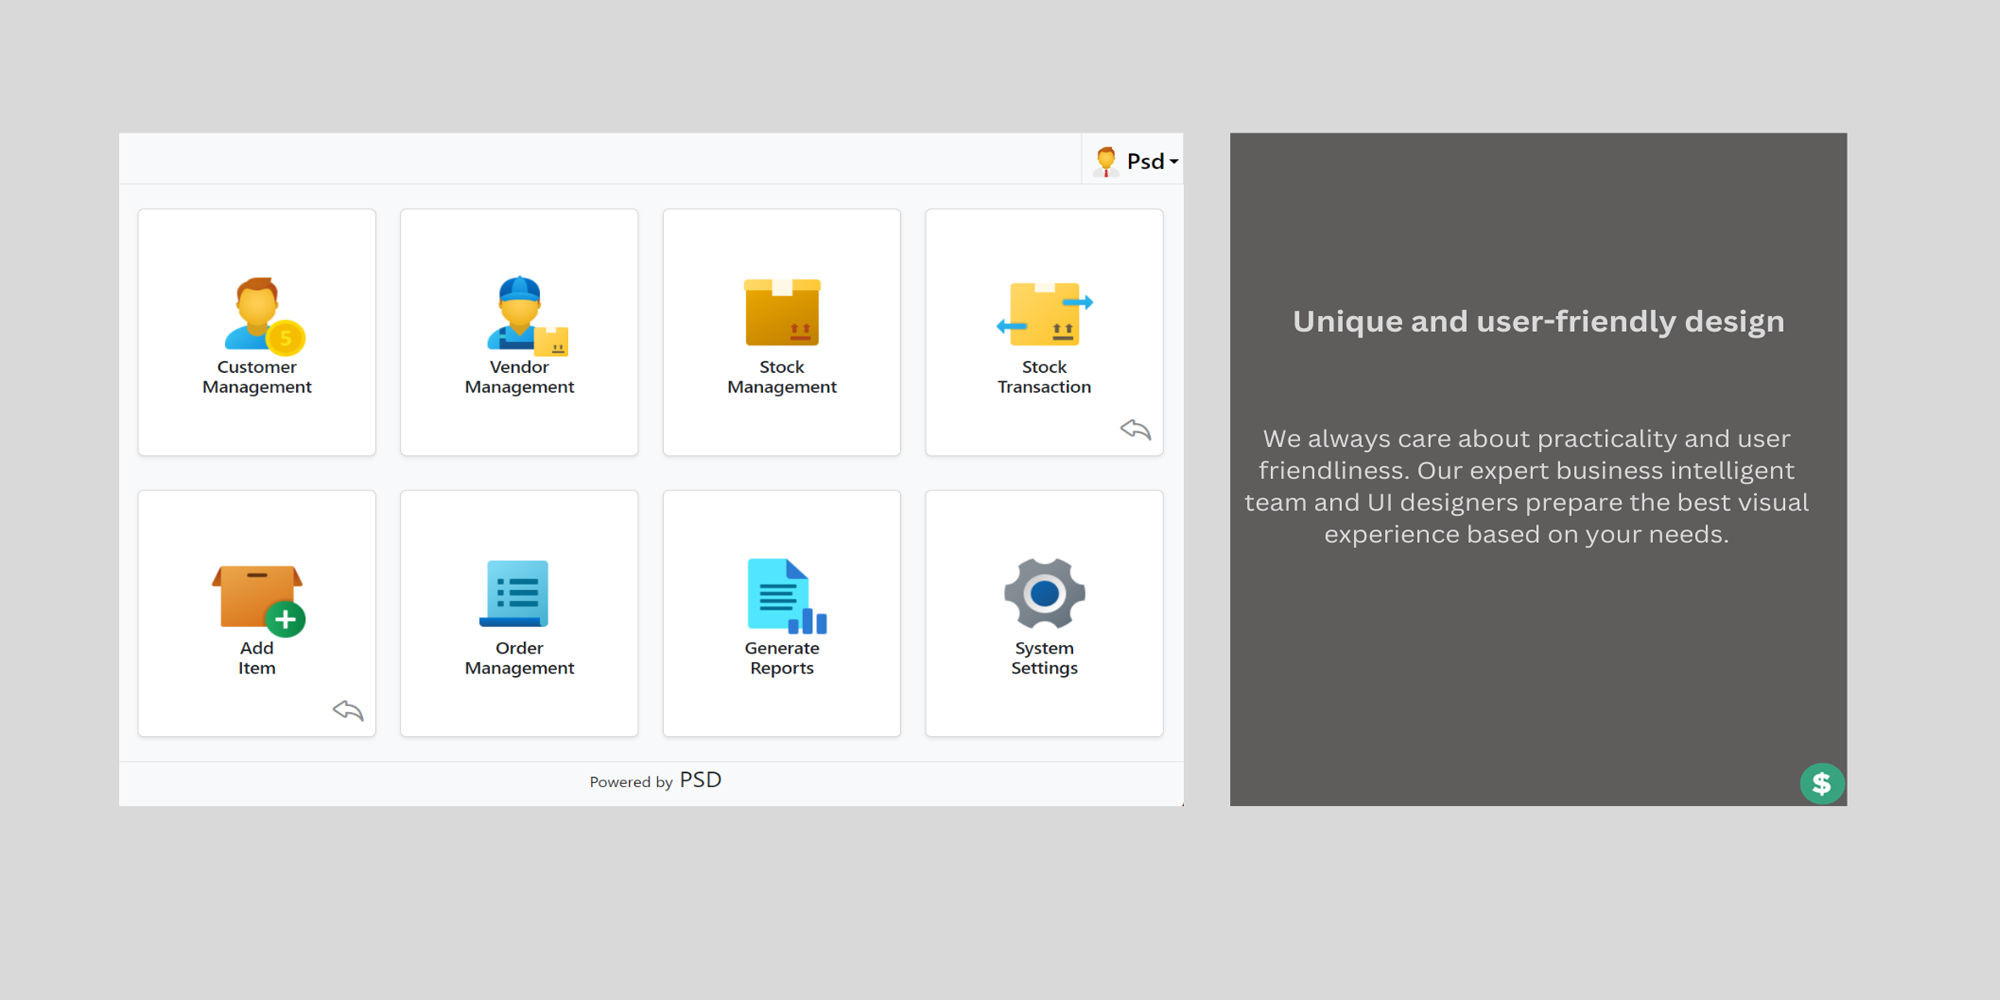Click the reply arrow on Stock Transaction card

tap(1135, 430)
